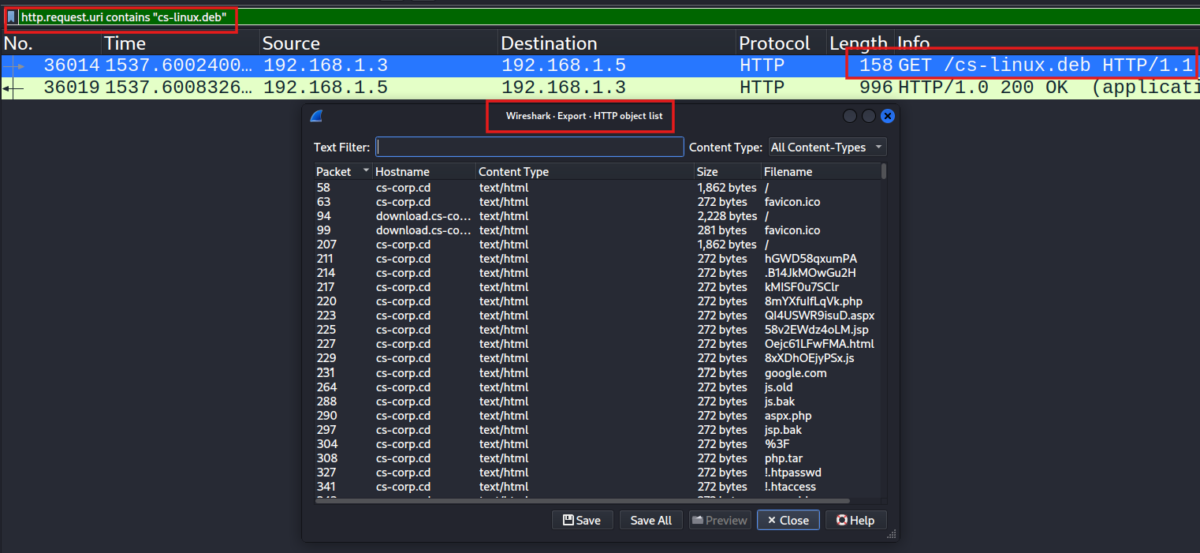
Task: Select the aspx.php filename row
Action: tap(597, 415)
